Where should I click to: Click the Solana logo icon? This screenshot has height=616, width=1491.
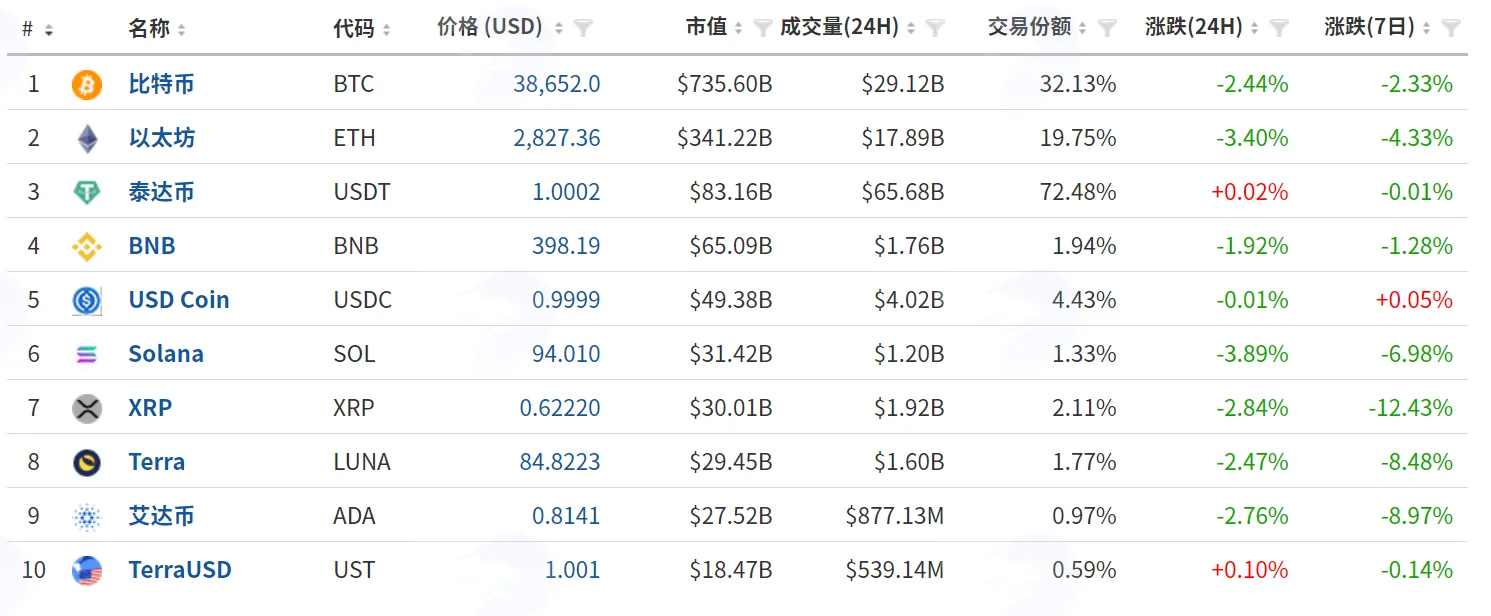point(87,355)
